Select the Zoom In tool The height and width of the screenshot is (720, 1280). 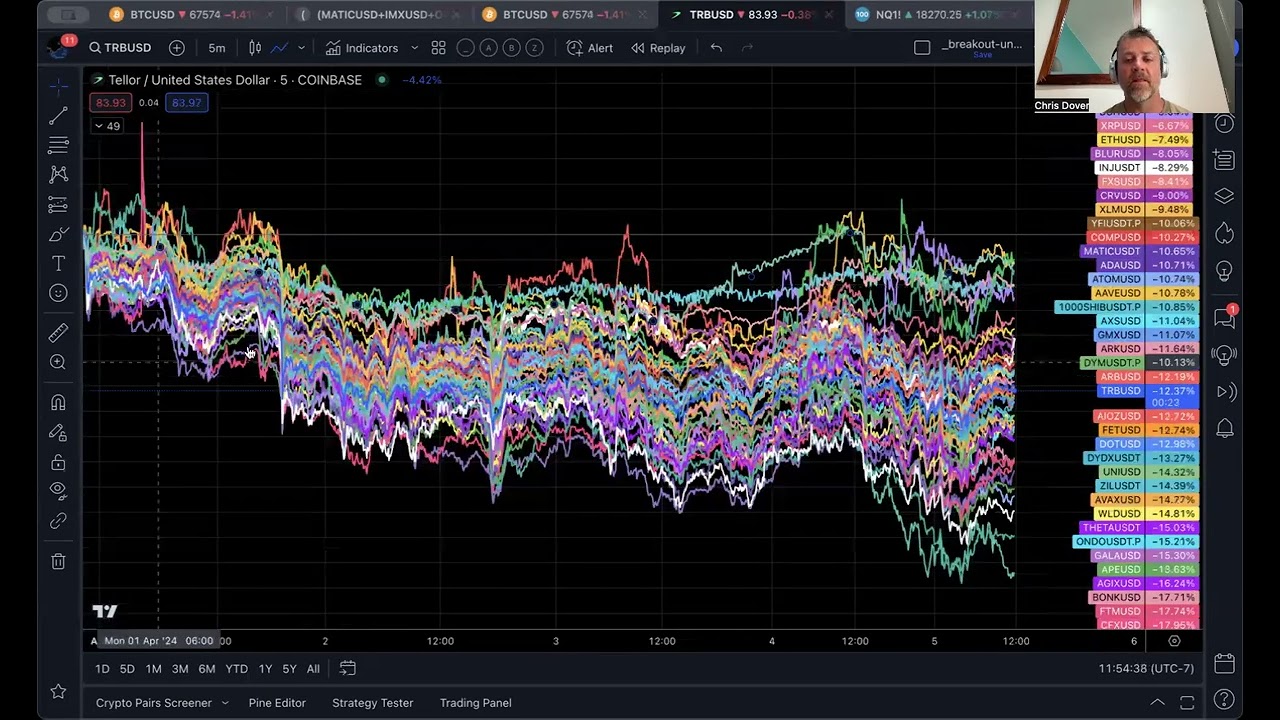[x=58, y=362]
